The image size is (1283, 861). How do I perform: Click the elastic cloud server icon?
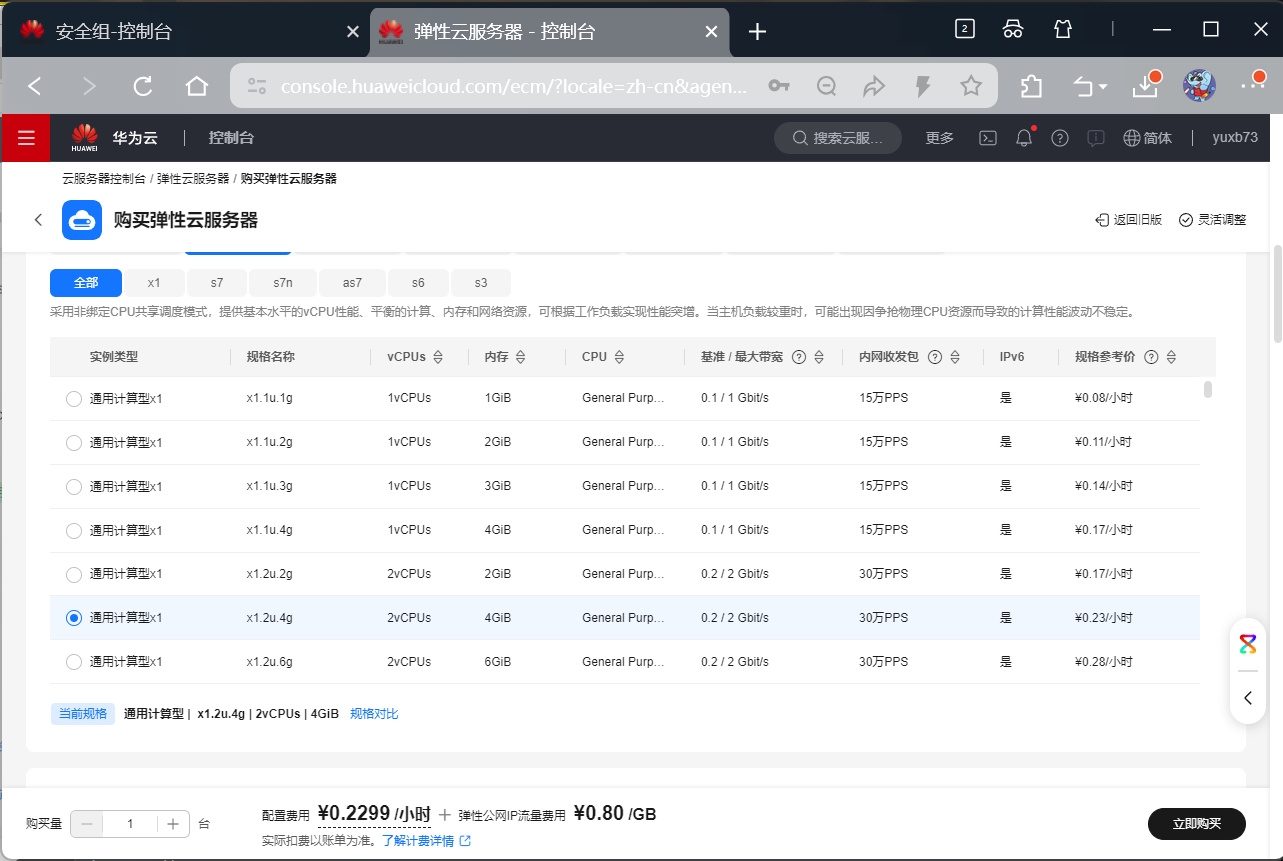coord(82,220)
